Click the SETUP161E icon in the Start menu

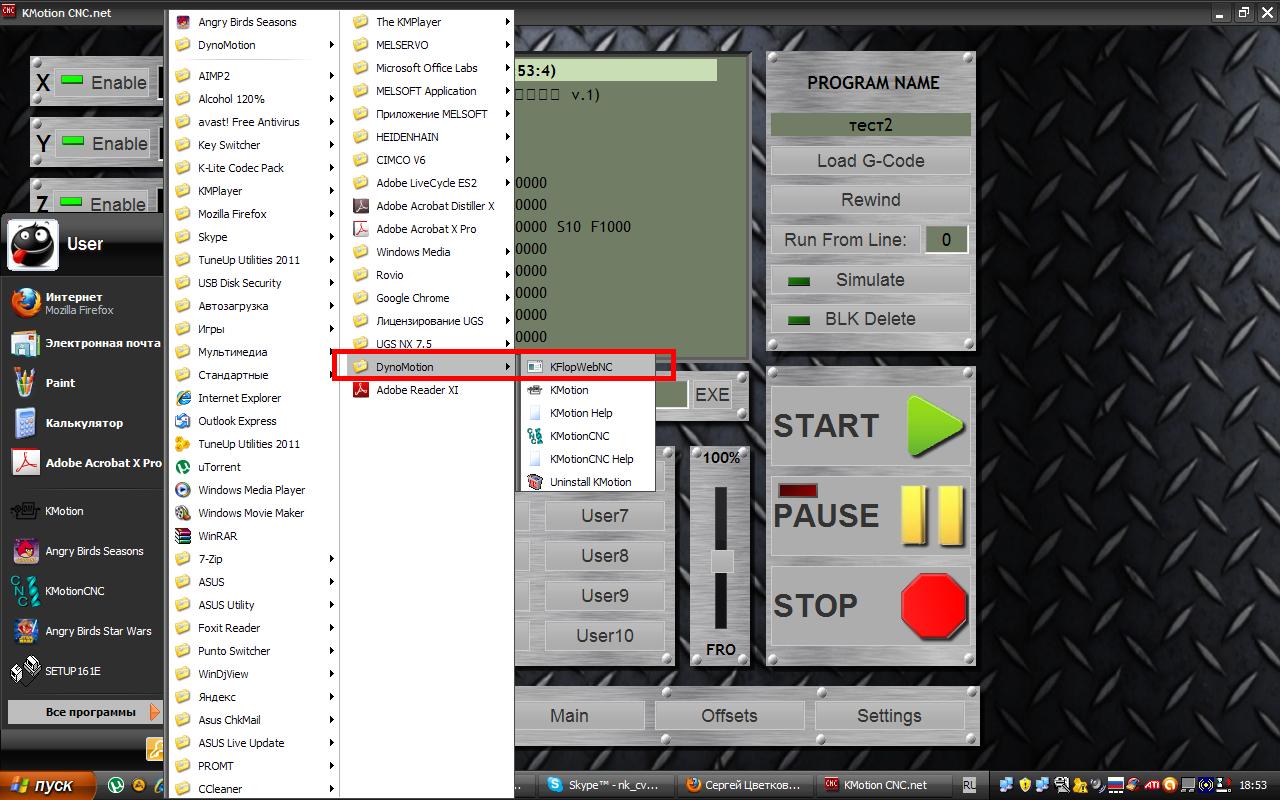(25, 671)
